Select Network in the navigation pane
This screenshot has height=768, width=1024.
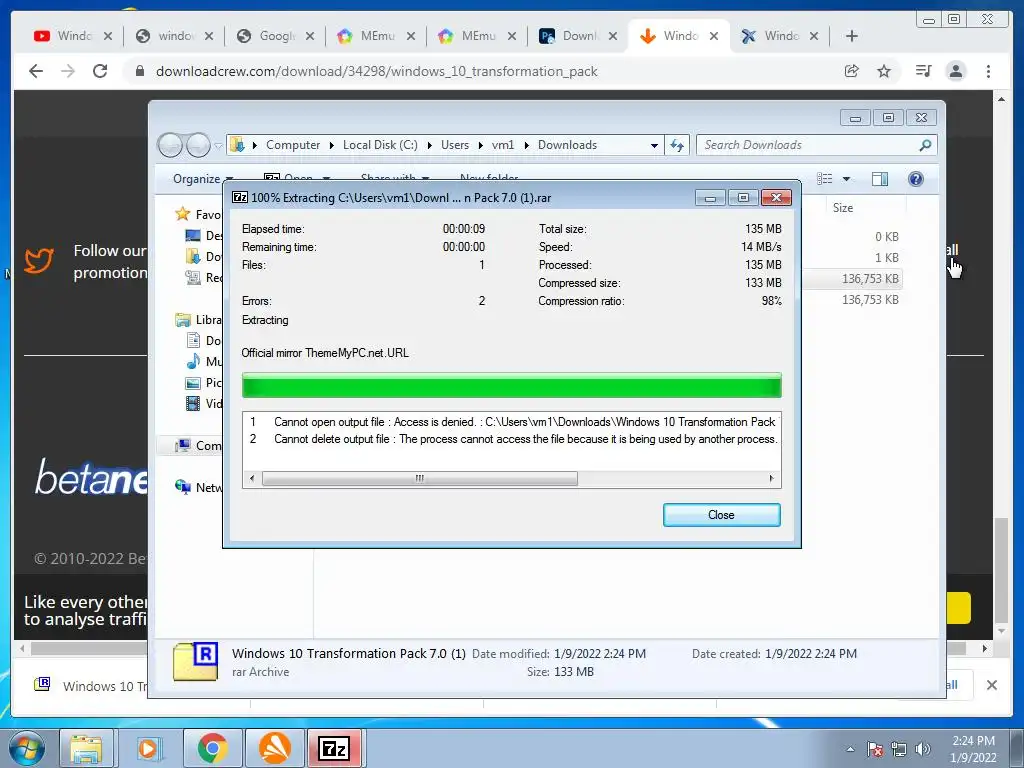[199, 487]
